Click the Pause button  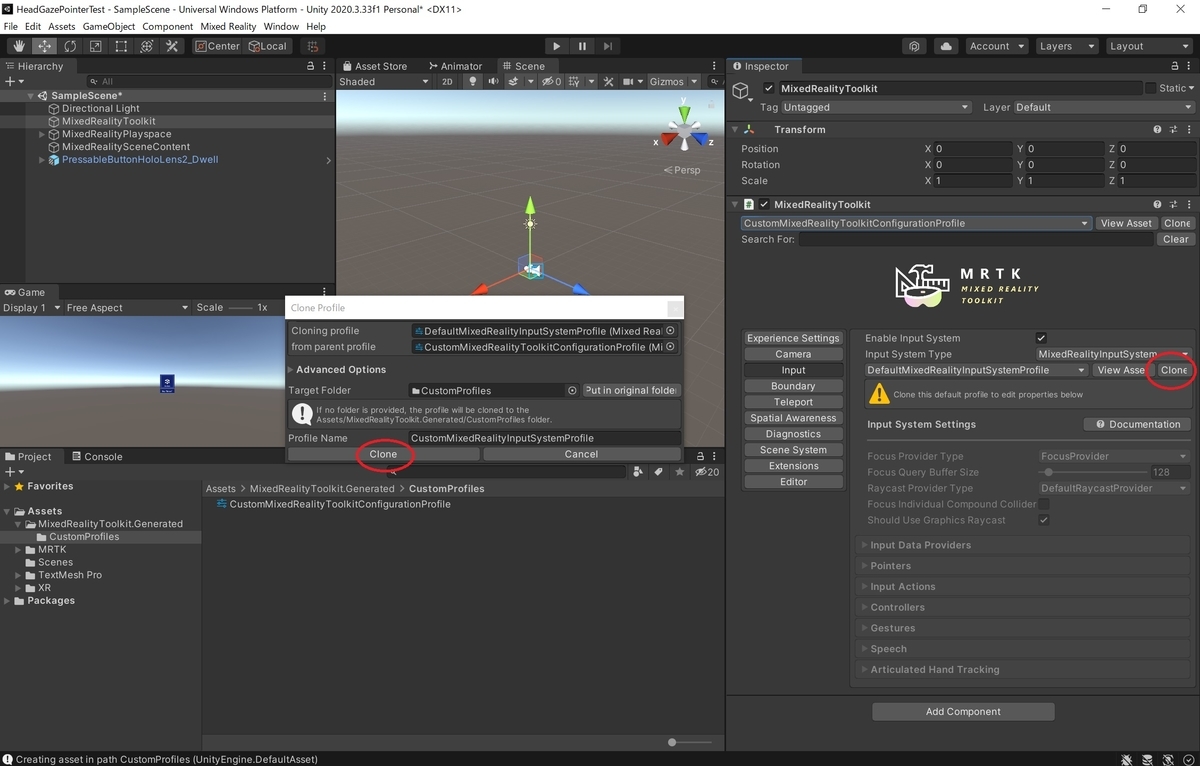click(582, 46)
